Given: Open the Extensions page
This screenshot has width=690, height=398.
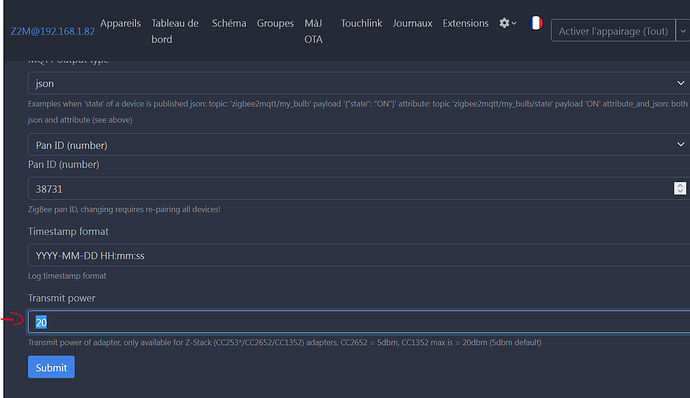Looking at the screenshot, I should (x=466, y=23).
